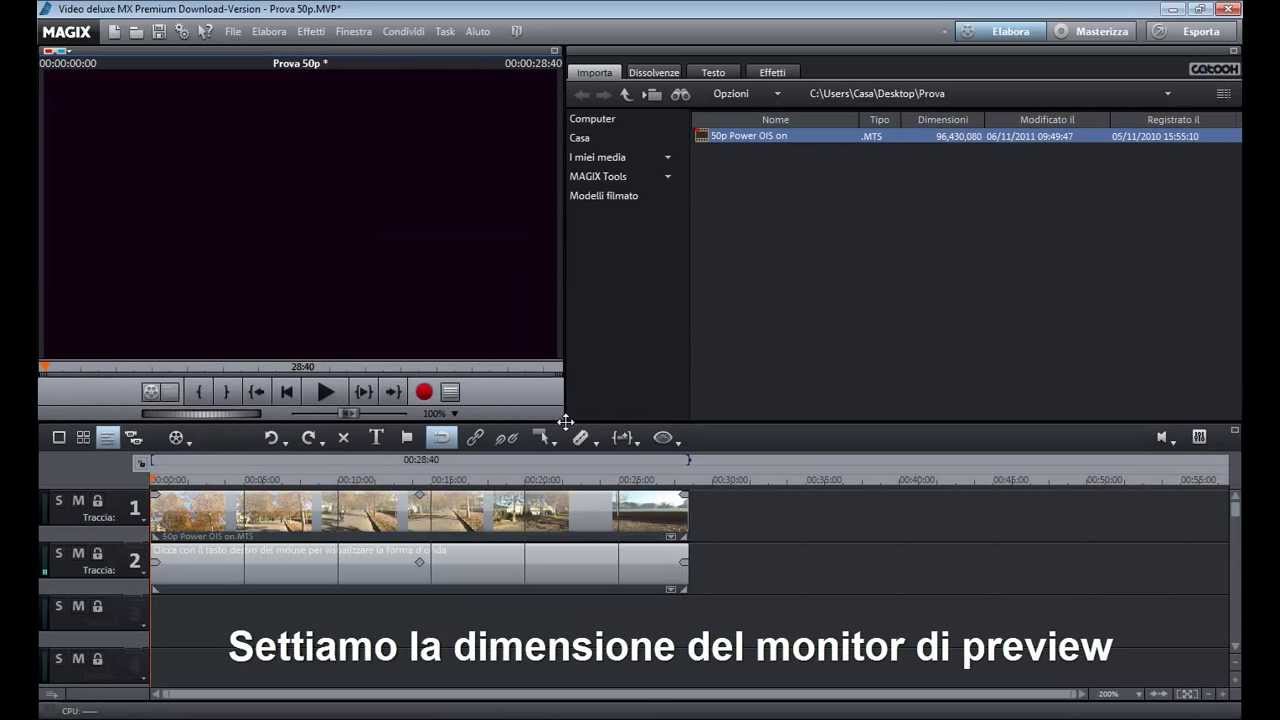Delete the selected object with the X icon
Screen dimensions: 1280x720
343,438
